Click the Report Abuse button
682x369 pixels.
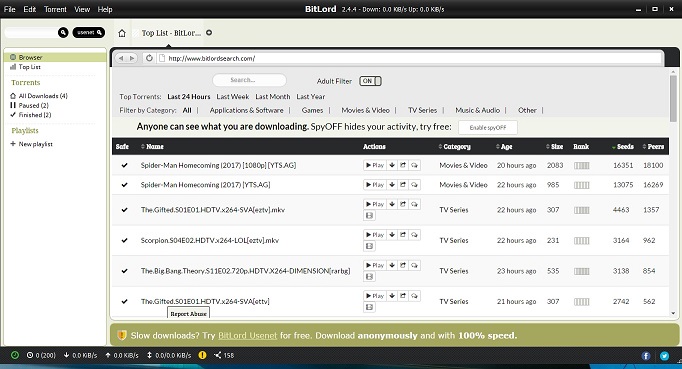pyautogui.click(x=188, y=313)
